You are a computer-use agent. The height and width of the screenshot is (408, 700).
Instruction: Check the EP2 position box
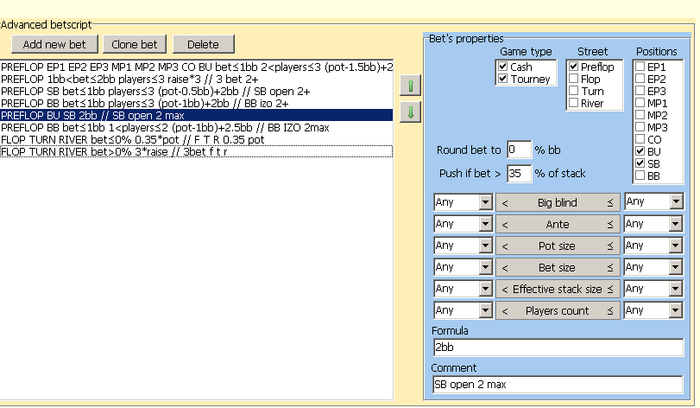click(640, 79)
